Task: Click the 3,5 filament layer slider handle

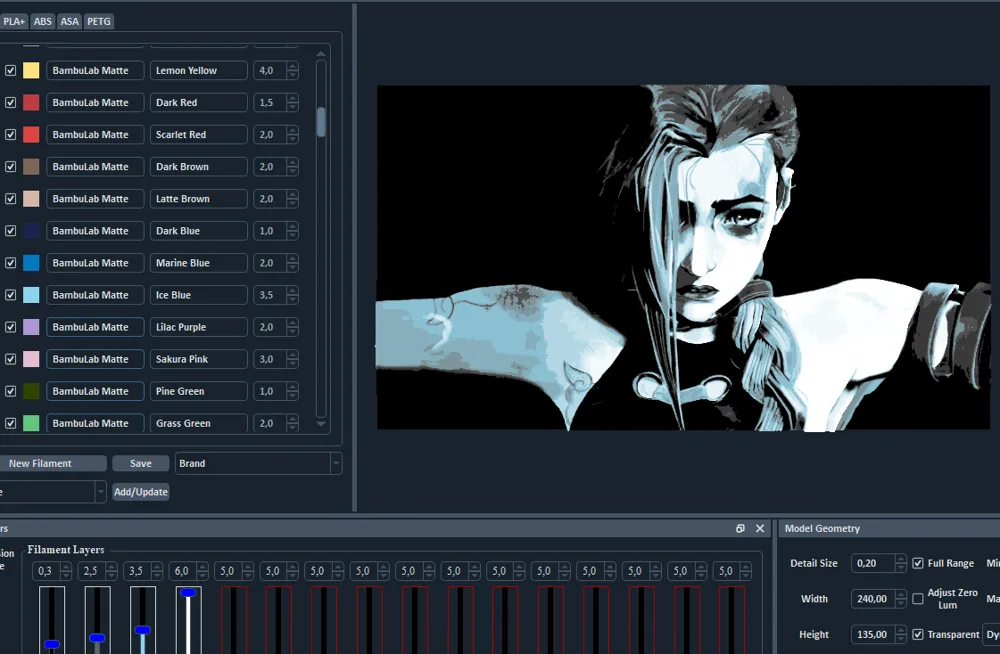Action: (143, 630)
